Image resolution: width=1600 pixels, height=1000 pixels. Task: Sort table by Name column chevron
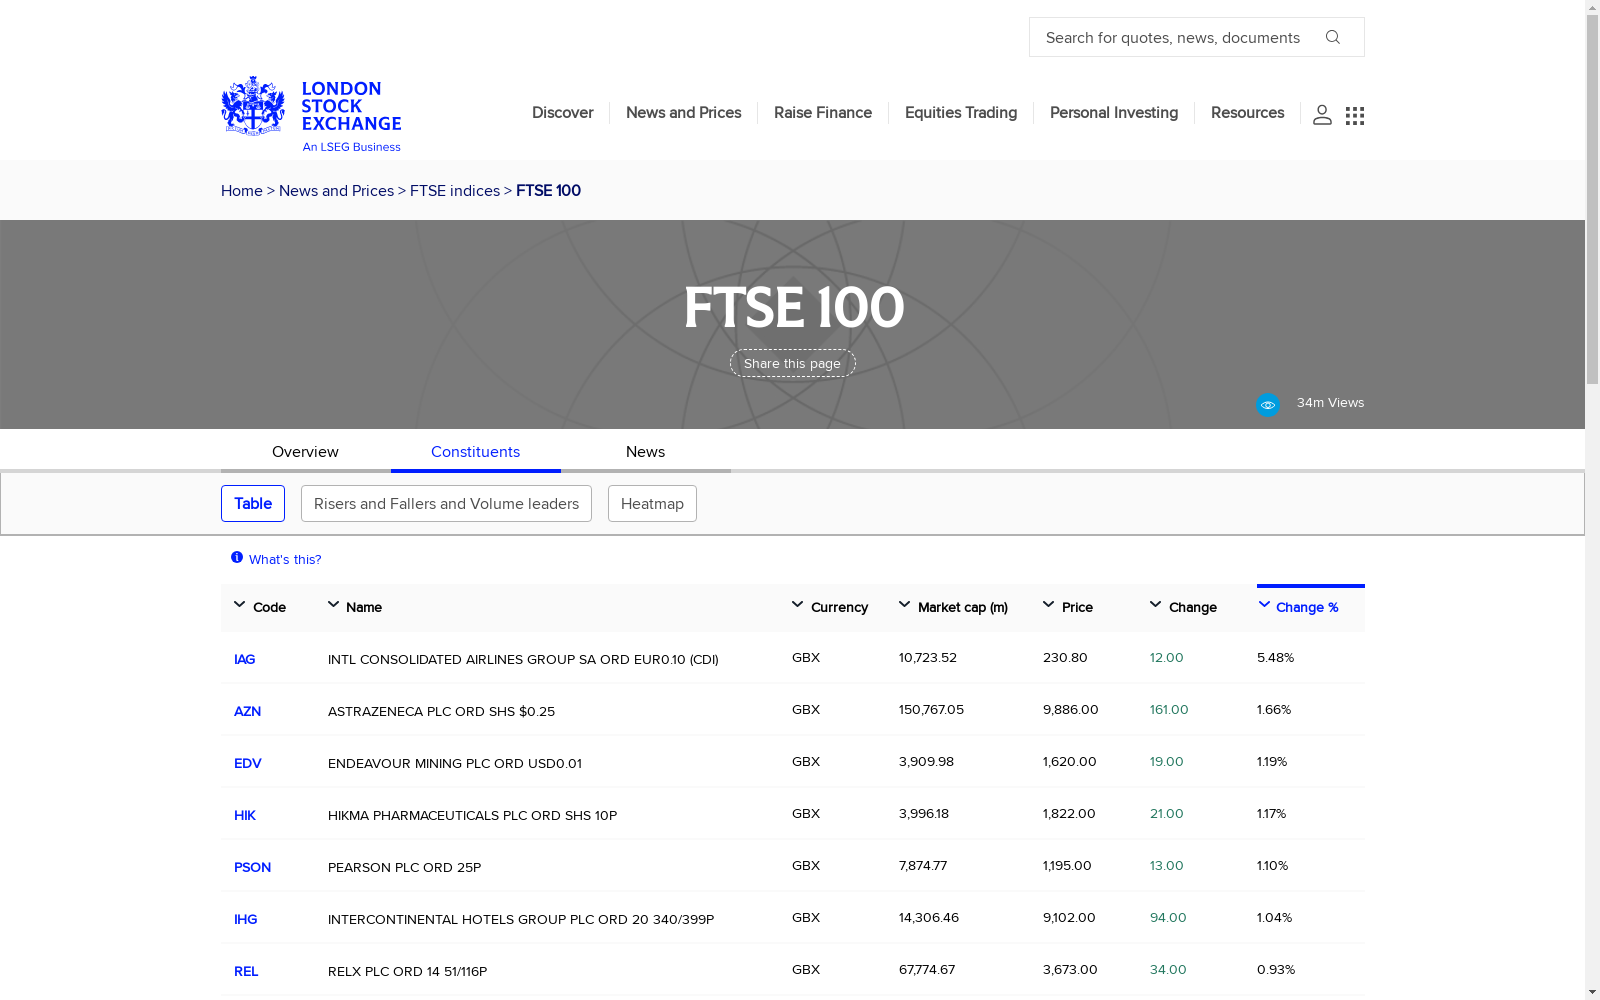click(x=333, y=605)
